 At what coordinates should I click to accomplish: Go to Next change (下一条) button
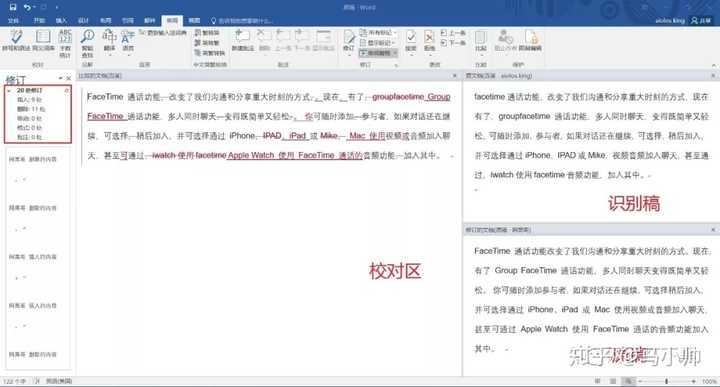pyautogui.click(x=453, y=43)
